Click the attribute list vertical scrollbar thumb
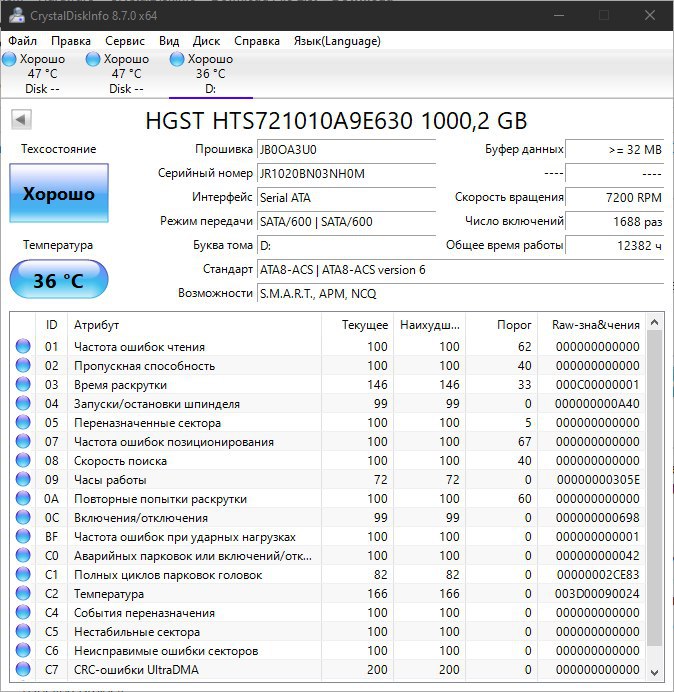This screenshot has width=674, height=692. (x=655, y=488)
